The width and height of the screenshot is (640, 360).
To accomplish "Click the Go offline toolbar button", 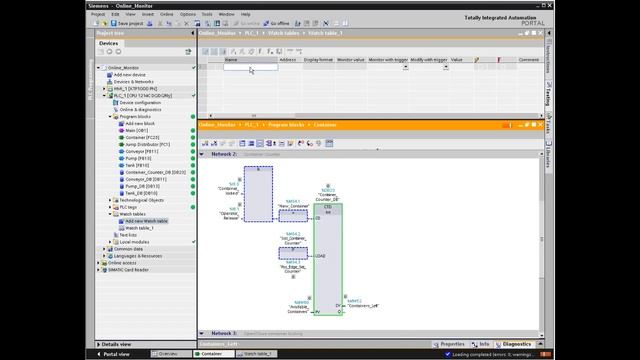I will [x=276, y=23].
